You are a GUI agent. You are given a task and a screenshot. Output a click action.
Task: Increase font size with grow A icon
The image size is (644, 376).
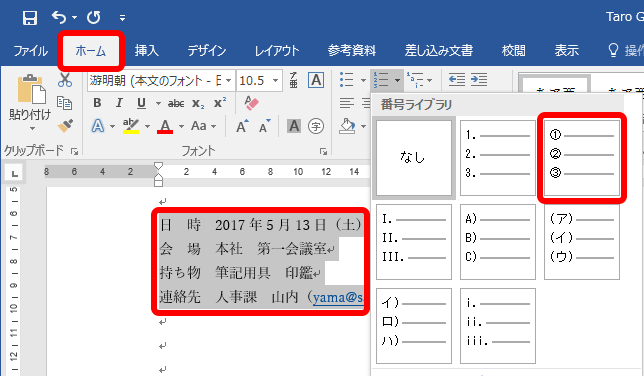(242, 126)
